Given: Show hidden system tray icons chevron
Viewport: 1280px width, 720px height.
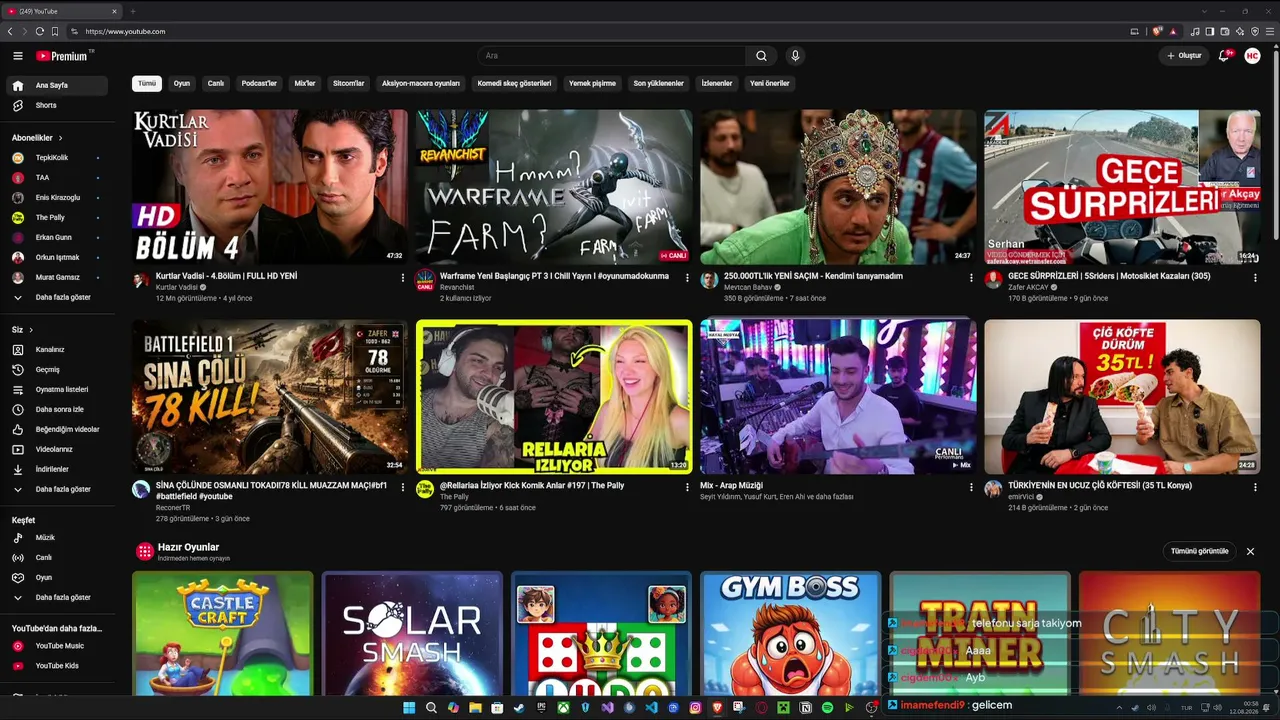Looking at the screenshot, I should [1119, 708].
